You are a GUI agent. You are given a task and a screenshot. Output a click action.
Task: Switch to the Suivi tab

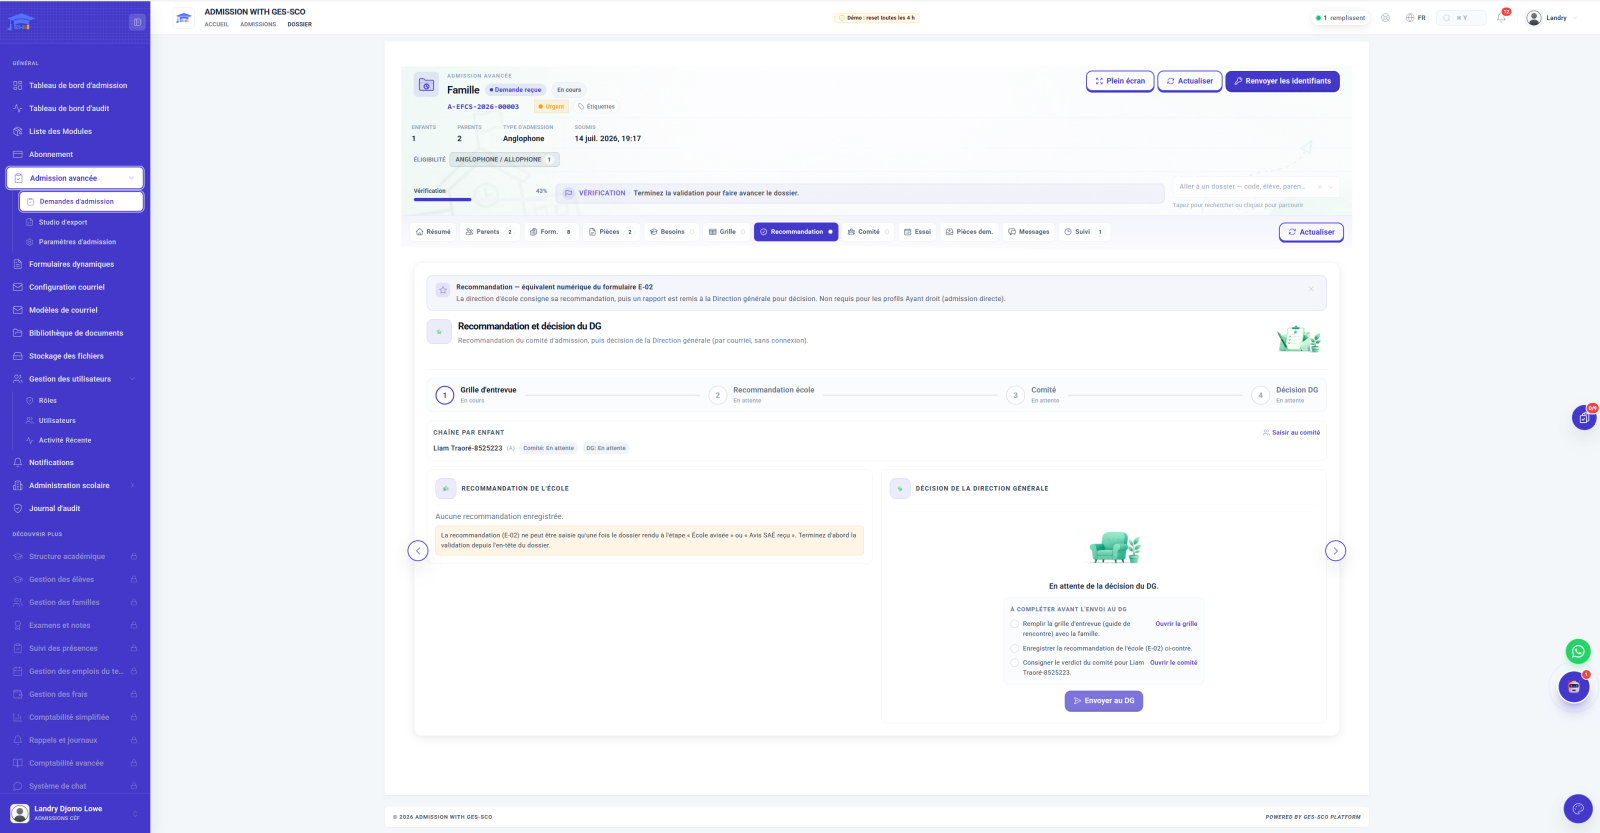(x=1084, y=232)
